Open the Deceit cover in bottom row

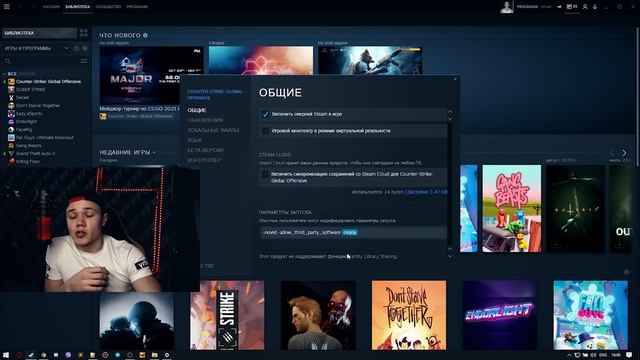(318, 315)
